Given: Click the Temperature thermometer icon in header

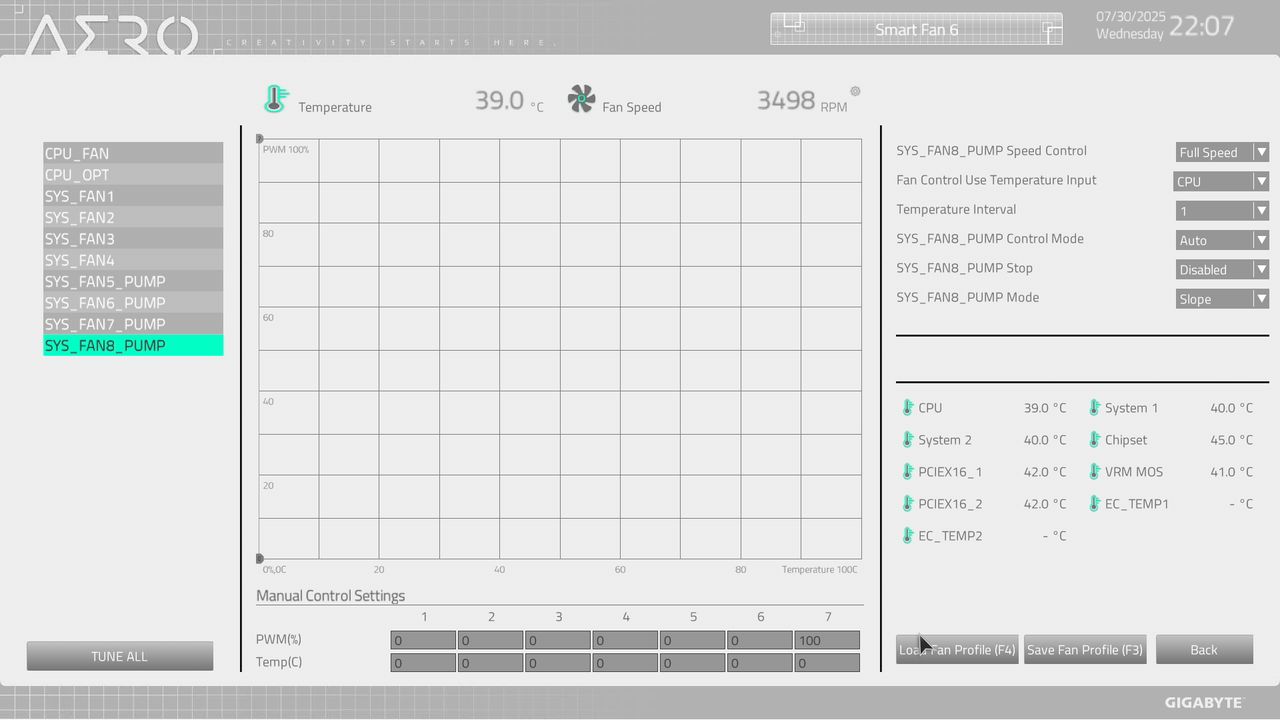Looking at the screenshot, I should pos(276,98).
